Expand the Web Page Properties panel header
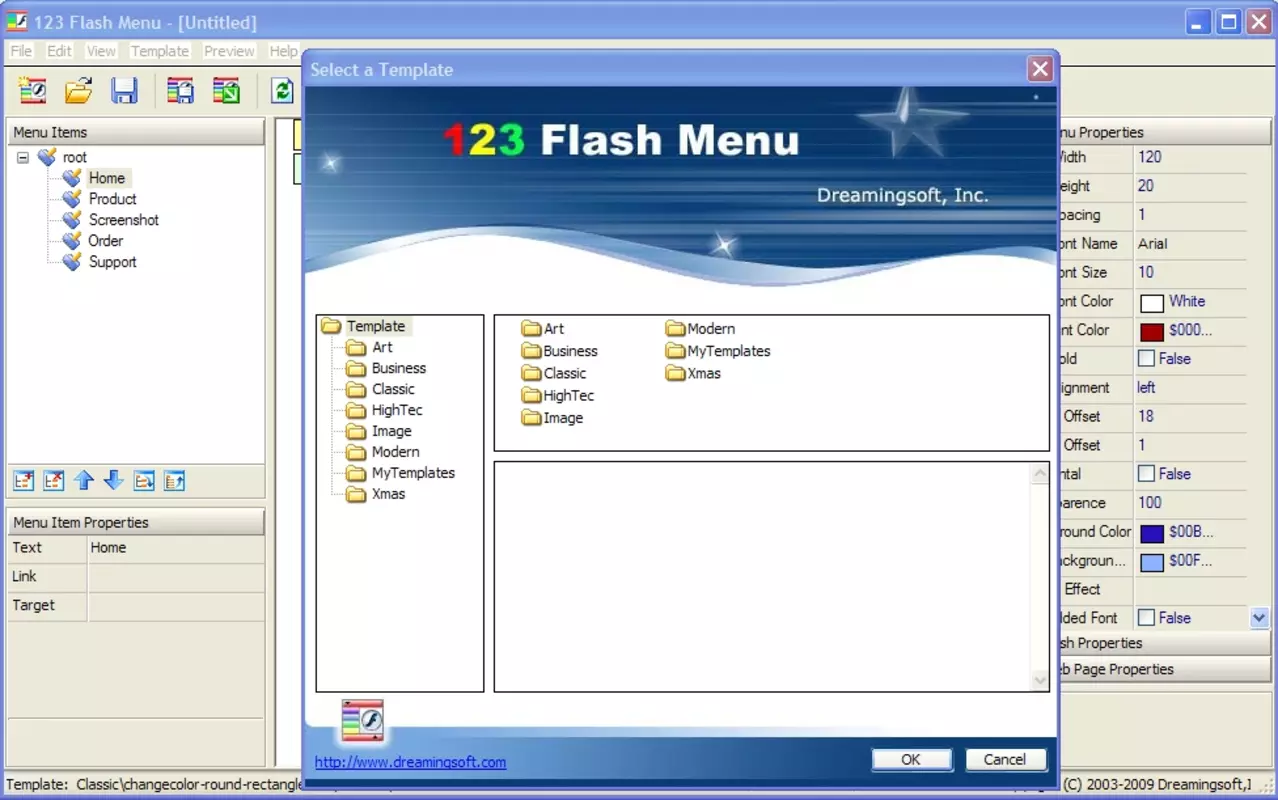This screenshot has height=800, width=1278. [x=1165, y=669]
